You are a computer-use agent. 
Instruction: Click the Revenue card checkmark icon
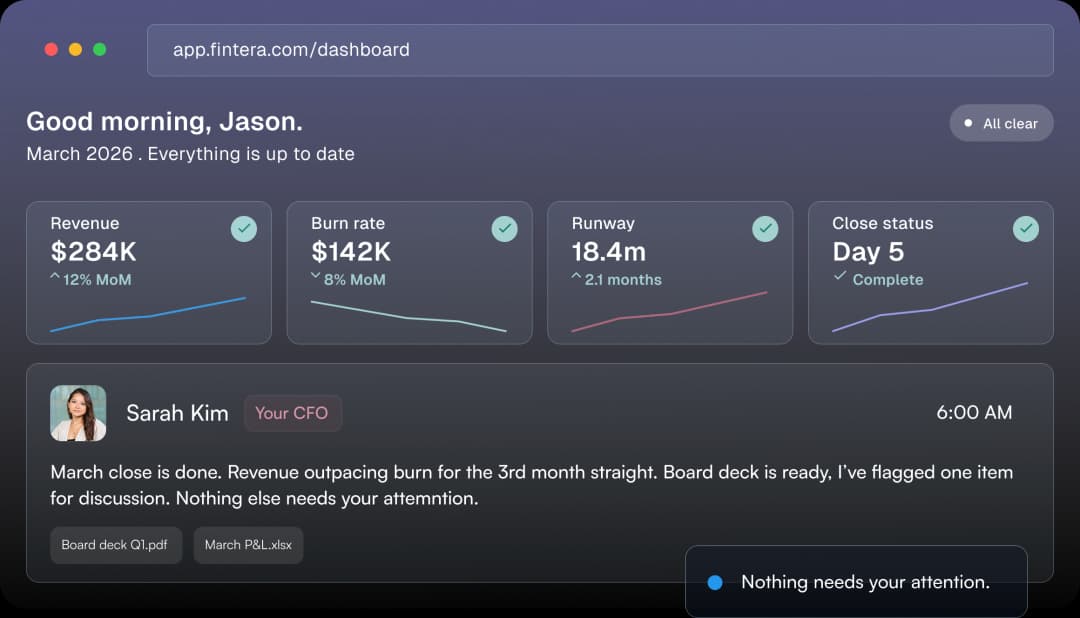pyautogui.click(x=244, y=229)
